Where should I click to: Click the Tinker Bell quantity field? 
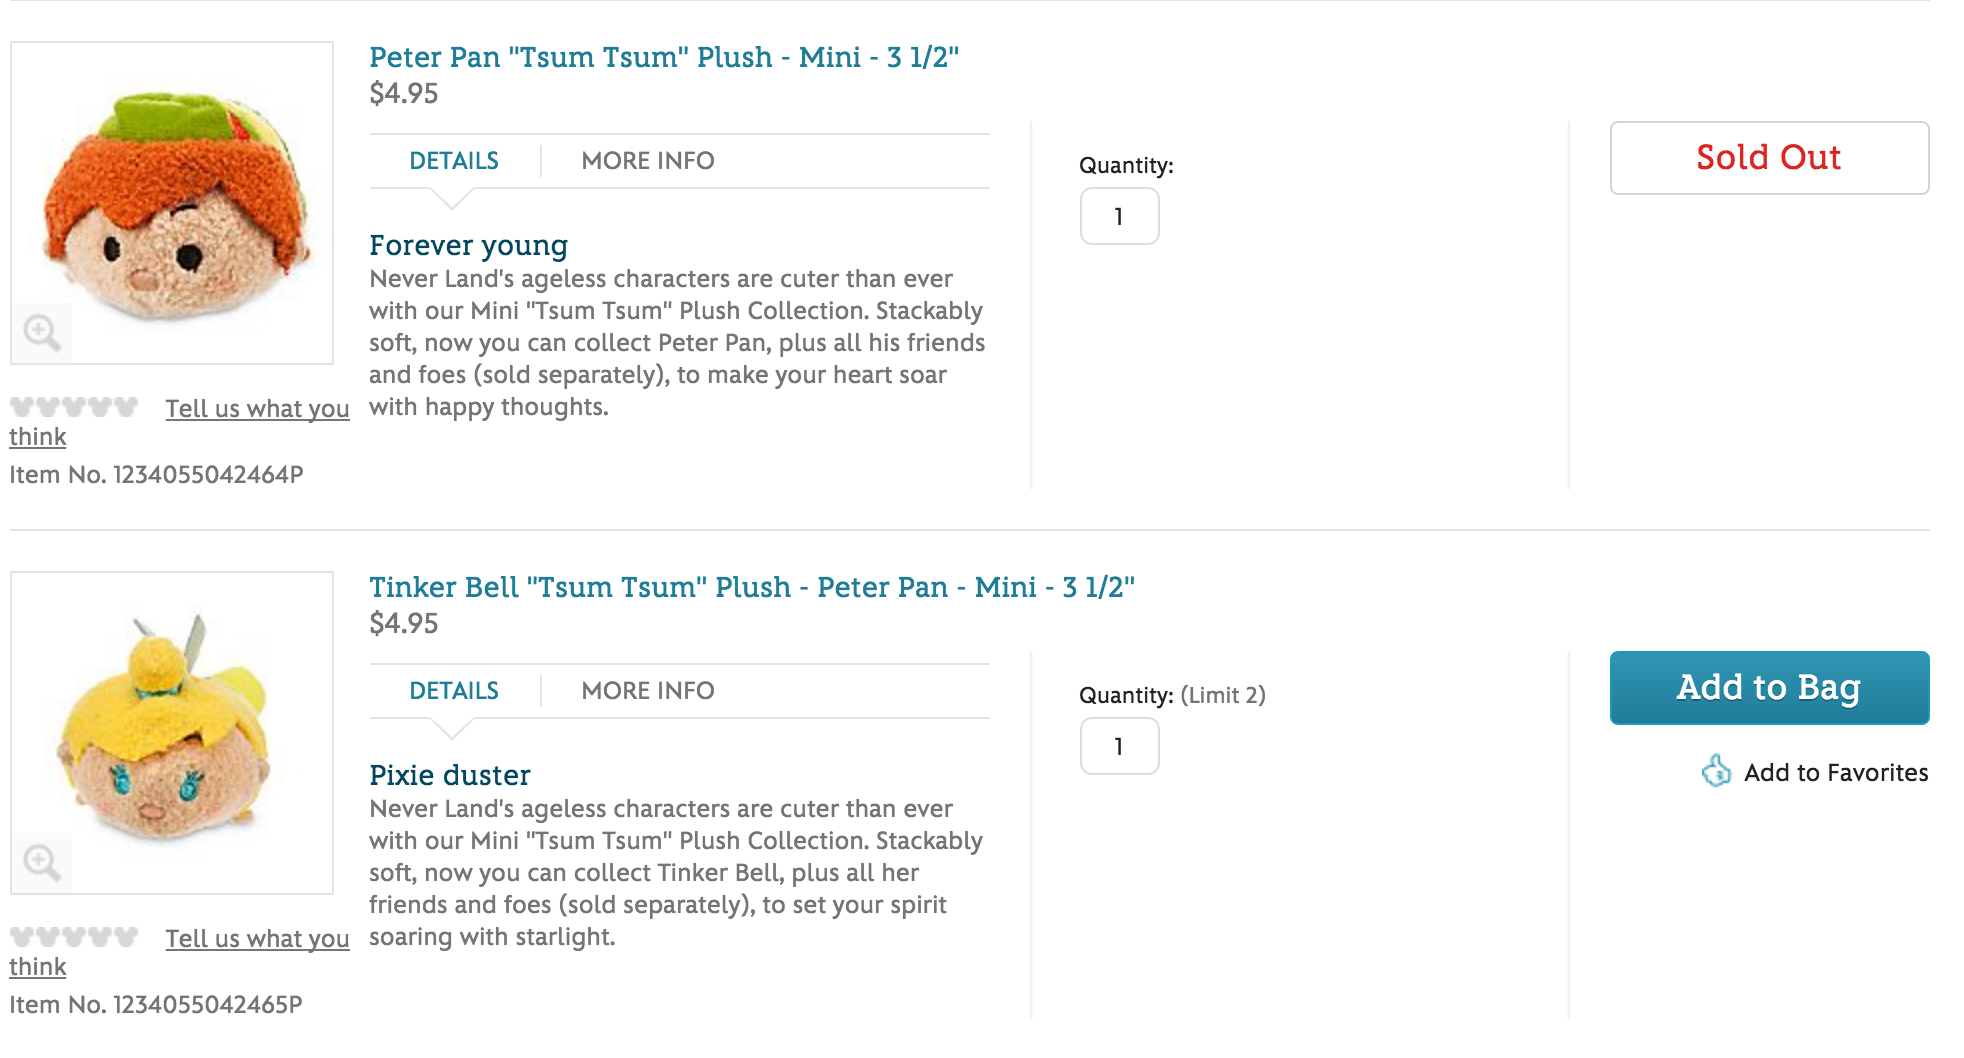[x=1119, y=746]
